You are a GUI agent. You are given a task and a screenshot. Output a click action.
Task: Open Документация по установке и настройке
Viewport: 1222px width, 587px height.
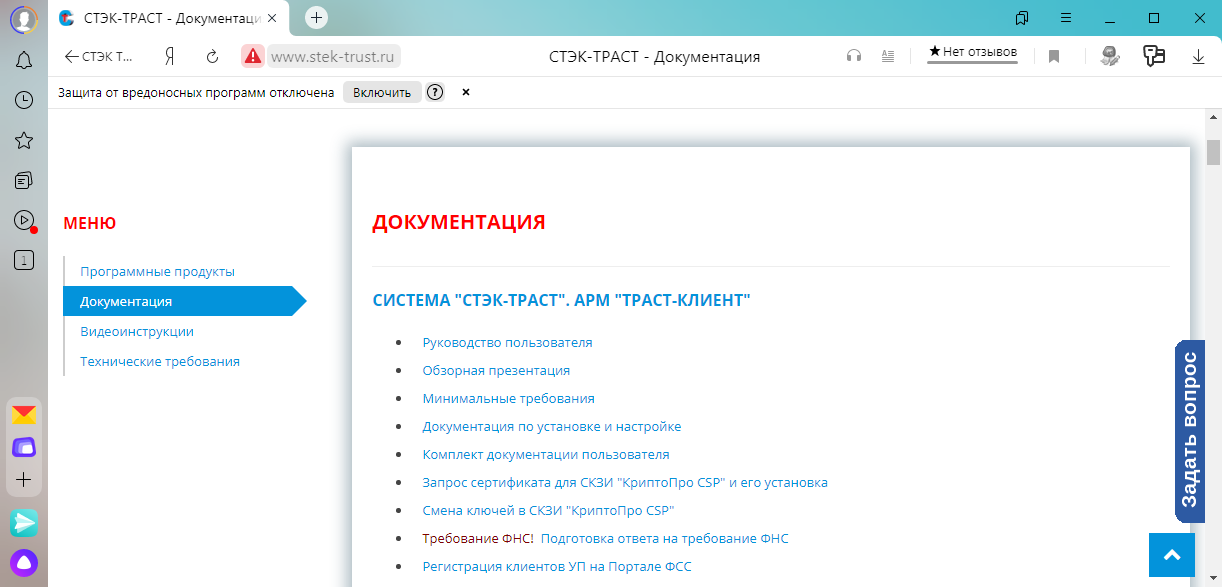pyautogui.click(x=552, y=427)
